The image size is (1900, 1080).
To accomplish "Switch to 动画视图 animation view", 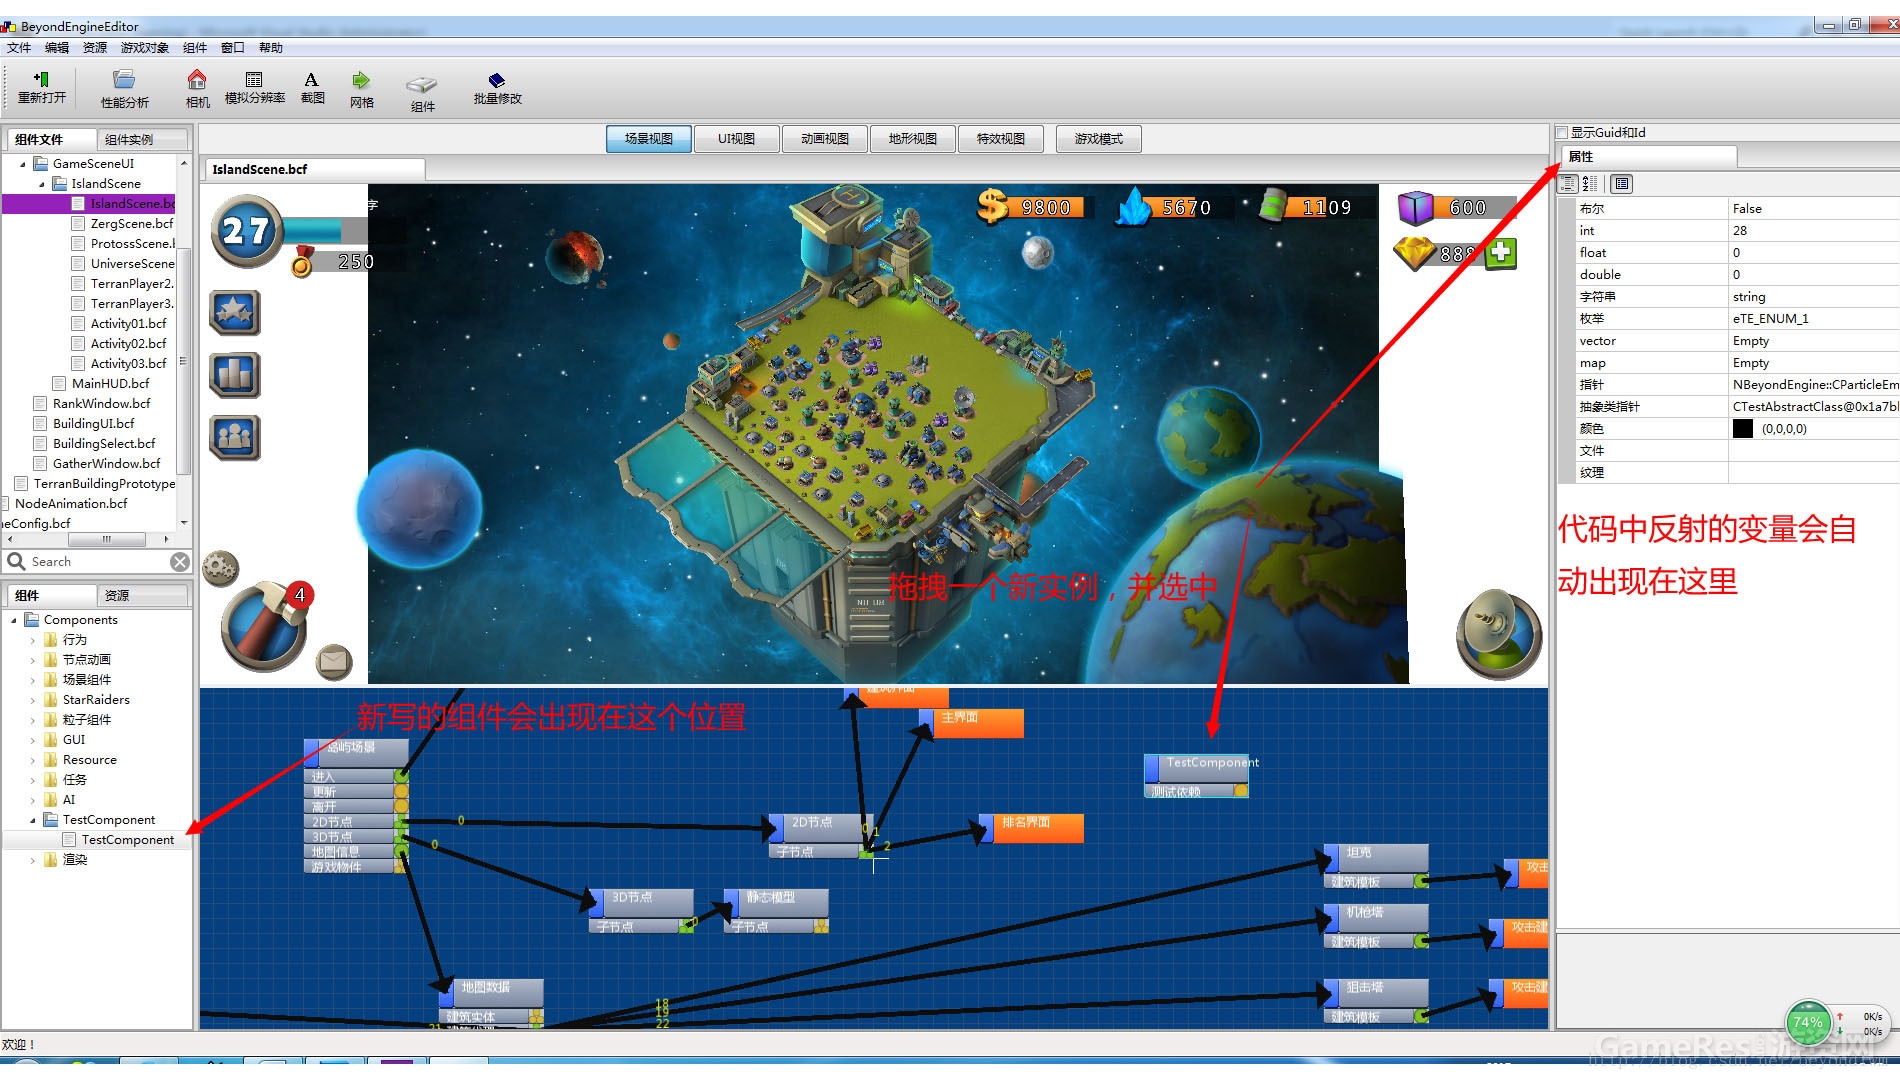I will pyautogui.click(x=824, y=139).
